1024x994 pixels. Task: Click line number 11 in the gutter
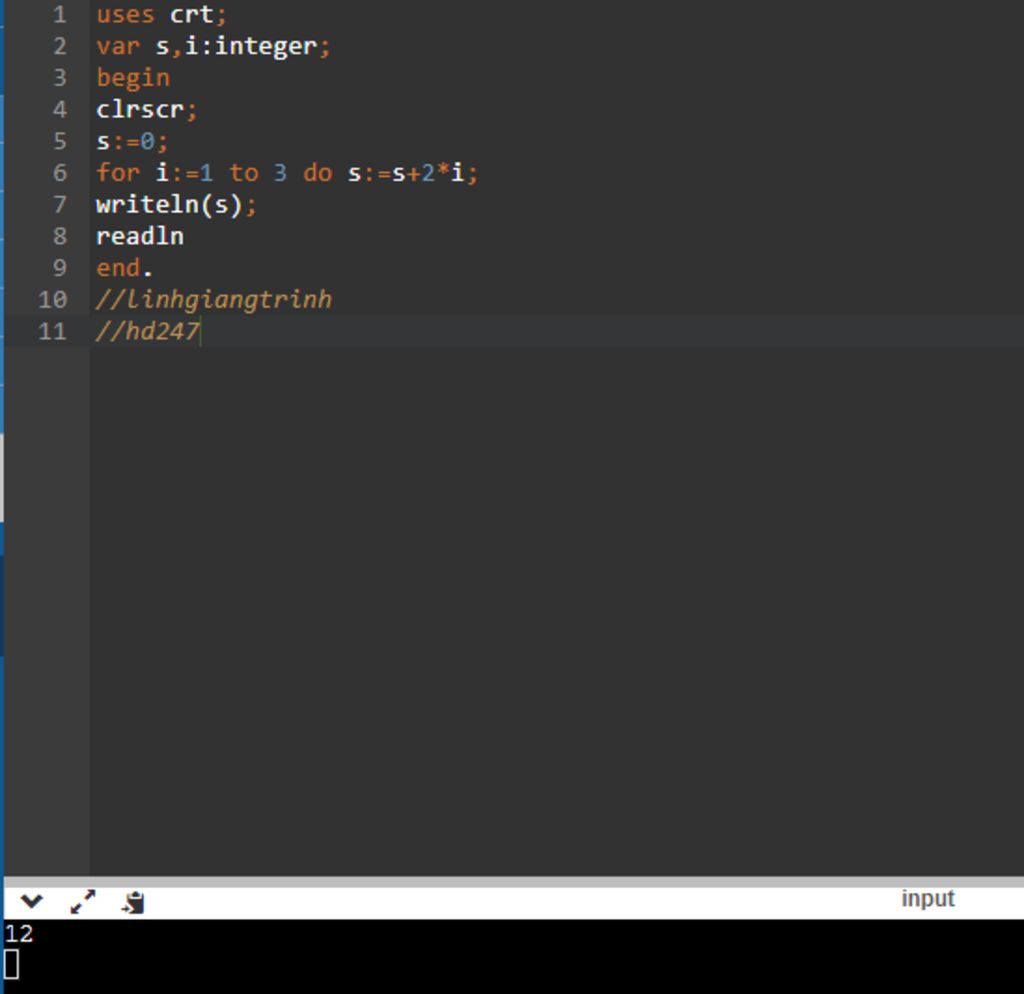[x=52, y=332]
